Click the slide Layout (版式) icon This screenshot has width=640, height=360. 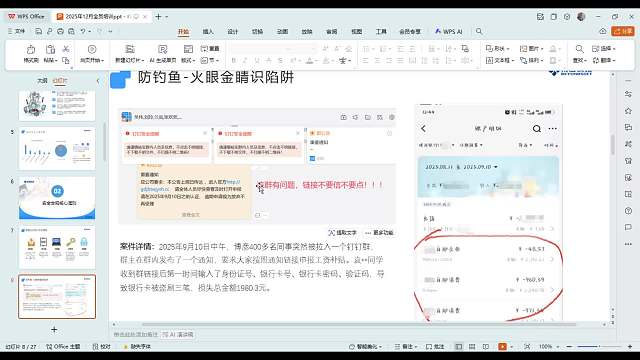coord(188,49)
